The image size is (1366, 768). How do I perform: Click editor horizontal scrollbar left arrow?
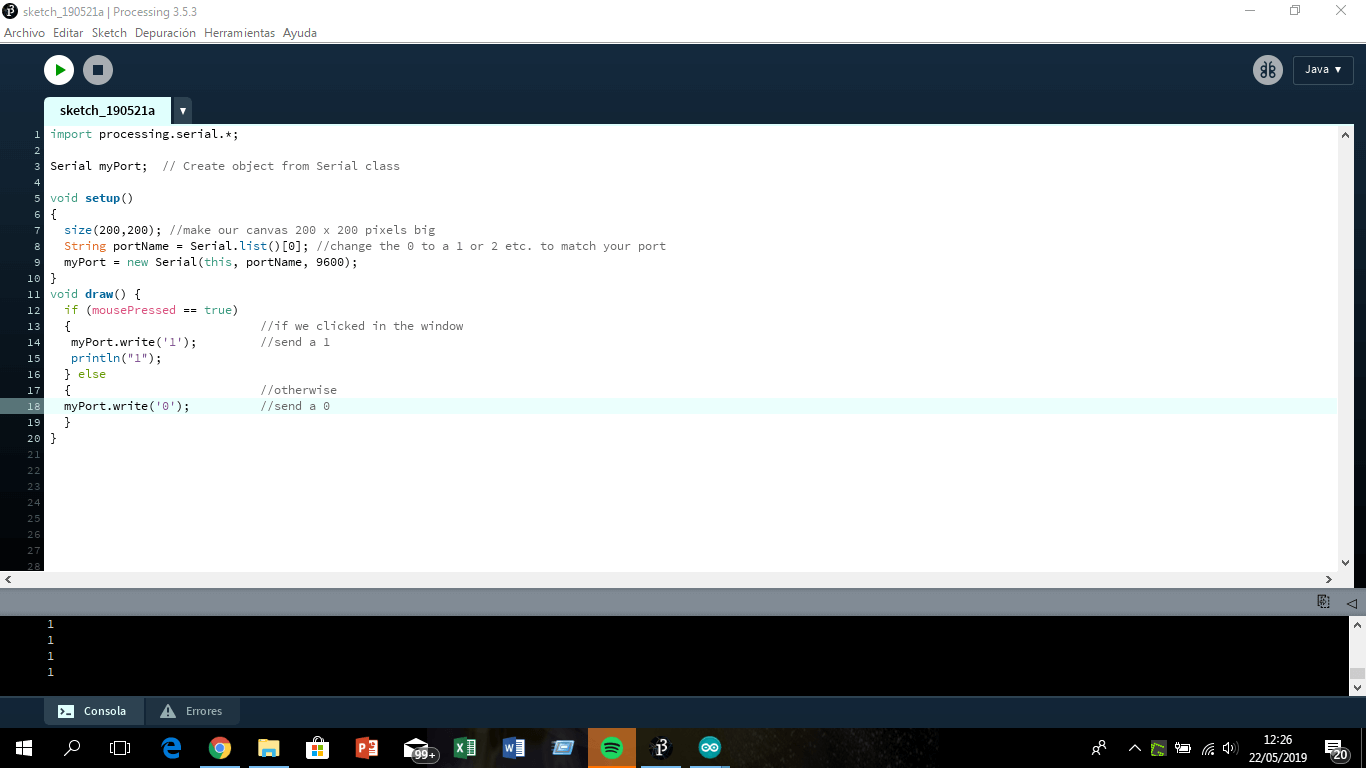(8, 579)
